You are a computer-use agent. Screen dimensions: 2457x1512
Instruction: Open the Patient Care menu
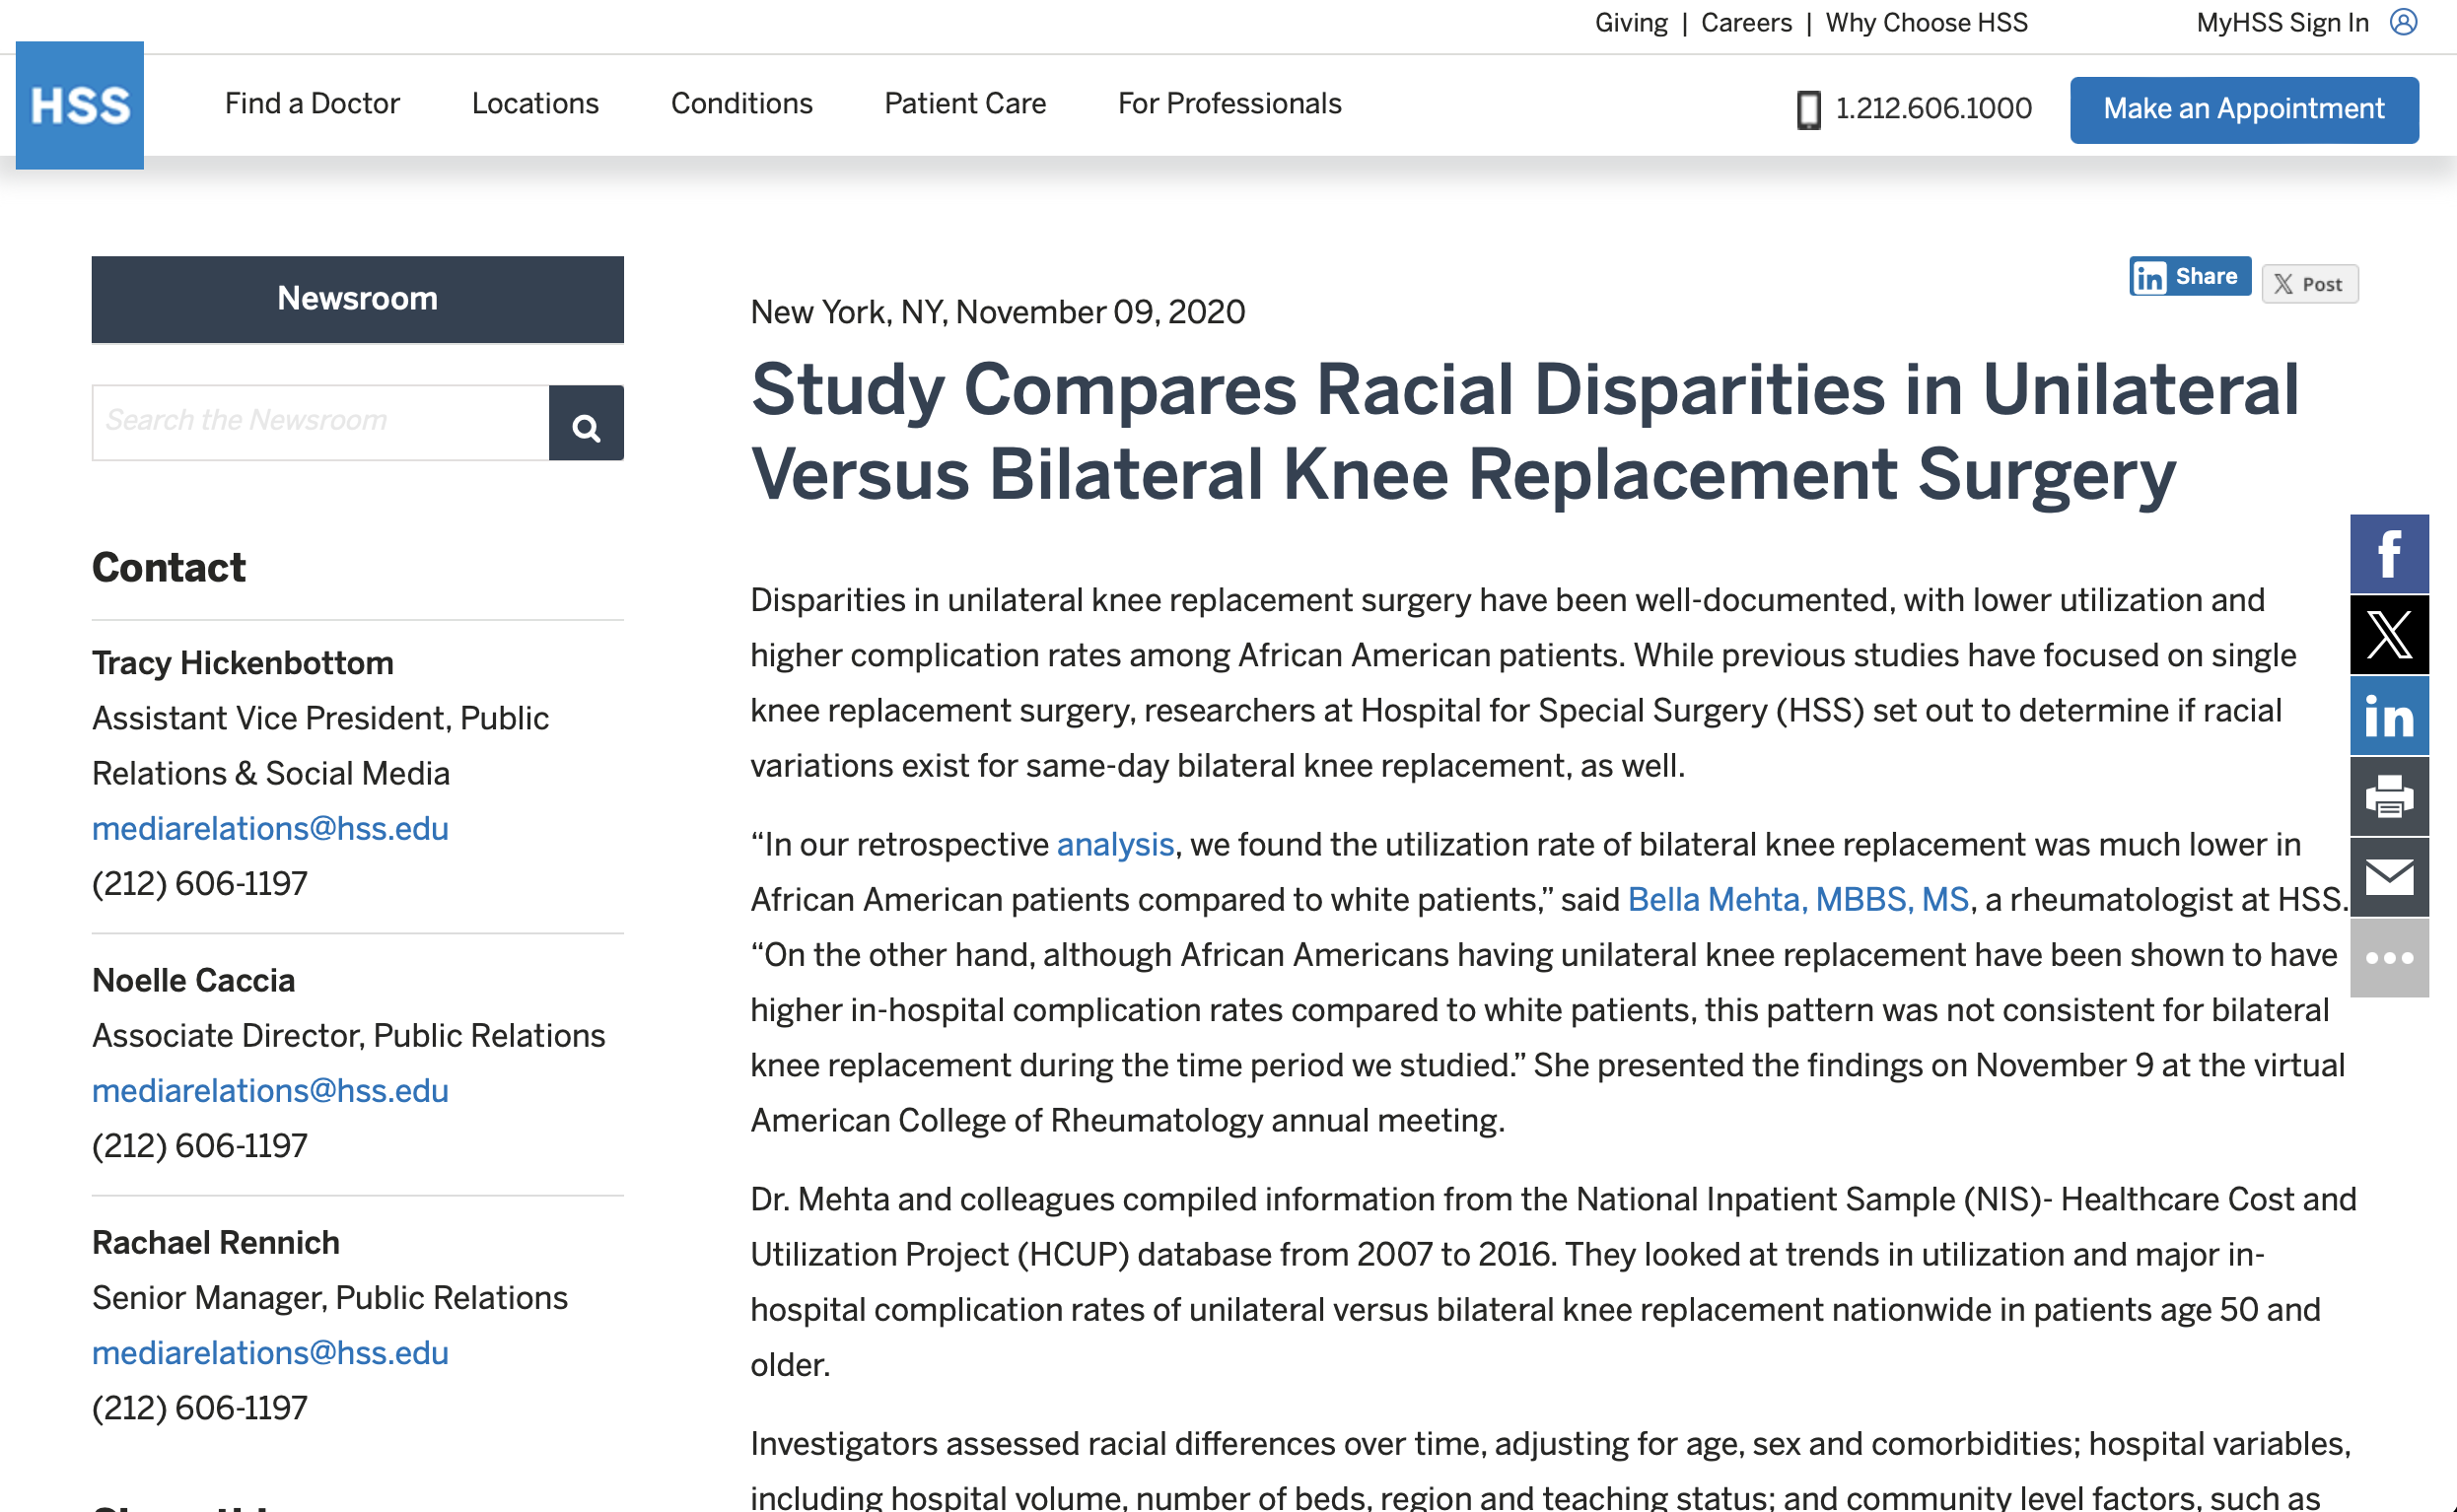click(x=965, y=104)
